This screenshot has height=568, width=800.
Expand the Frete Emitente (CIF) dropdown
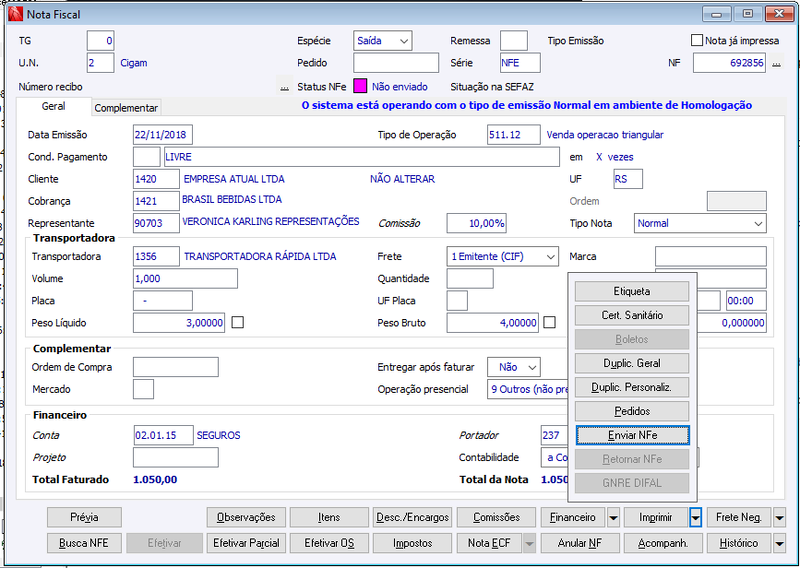point(503,257)
